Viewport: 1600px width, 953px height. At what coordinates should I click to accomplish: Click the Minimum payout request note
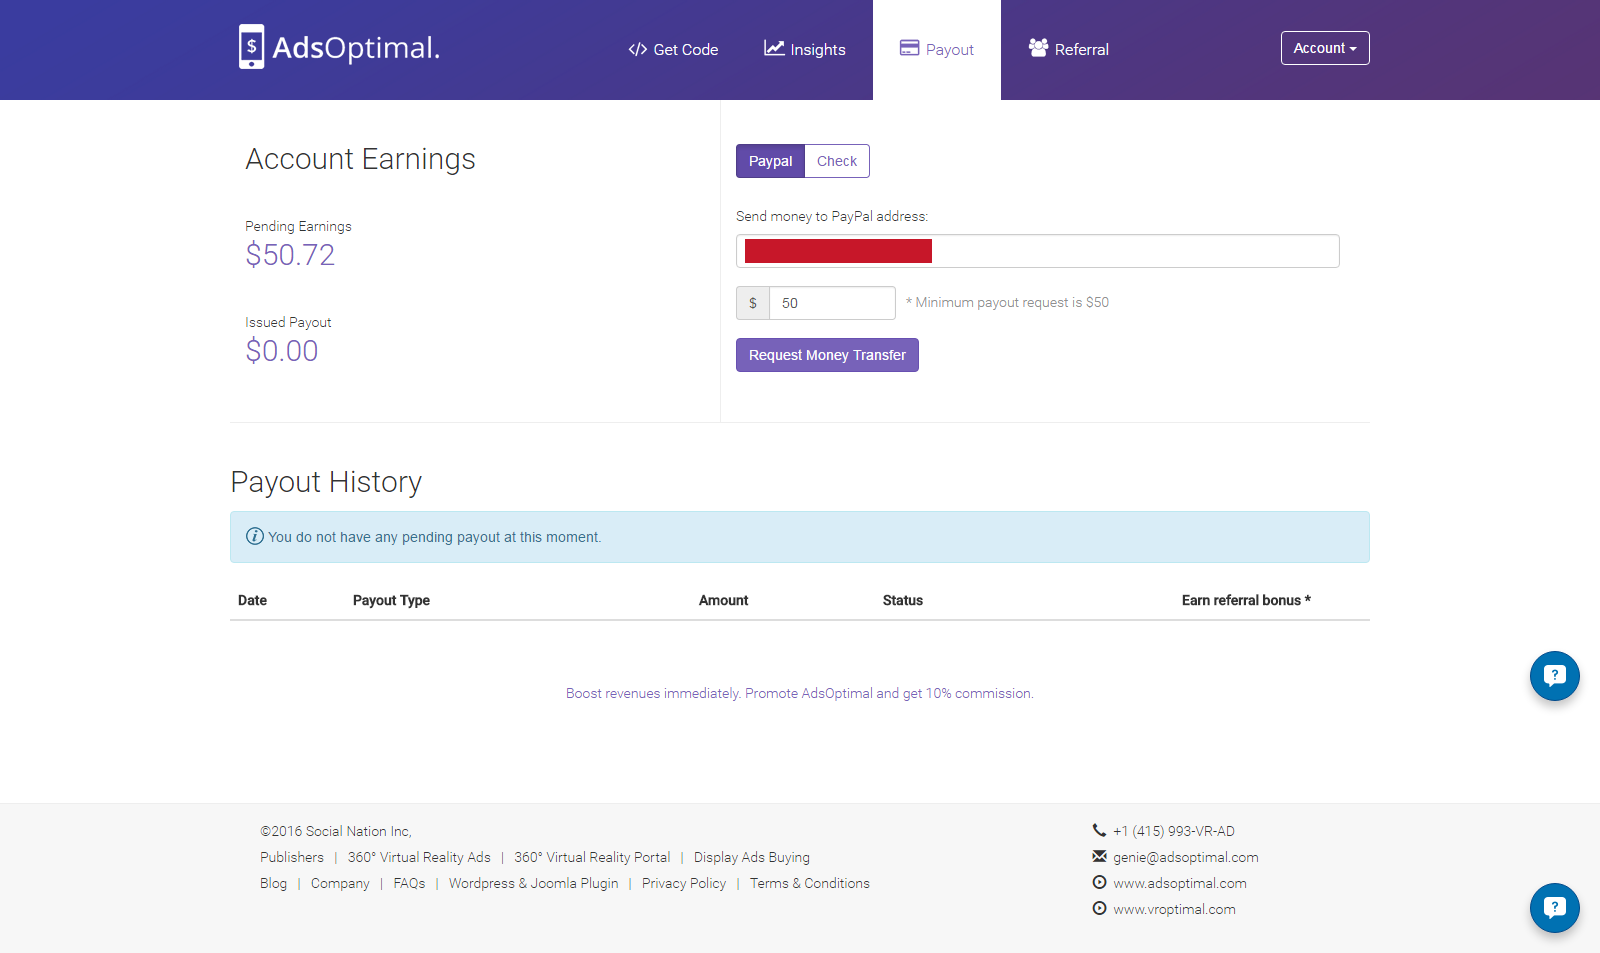[1007, 302]
